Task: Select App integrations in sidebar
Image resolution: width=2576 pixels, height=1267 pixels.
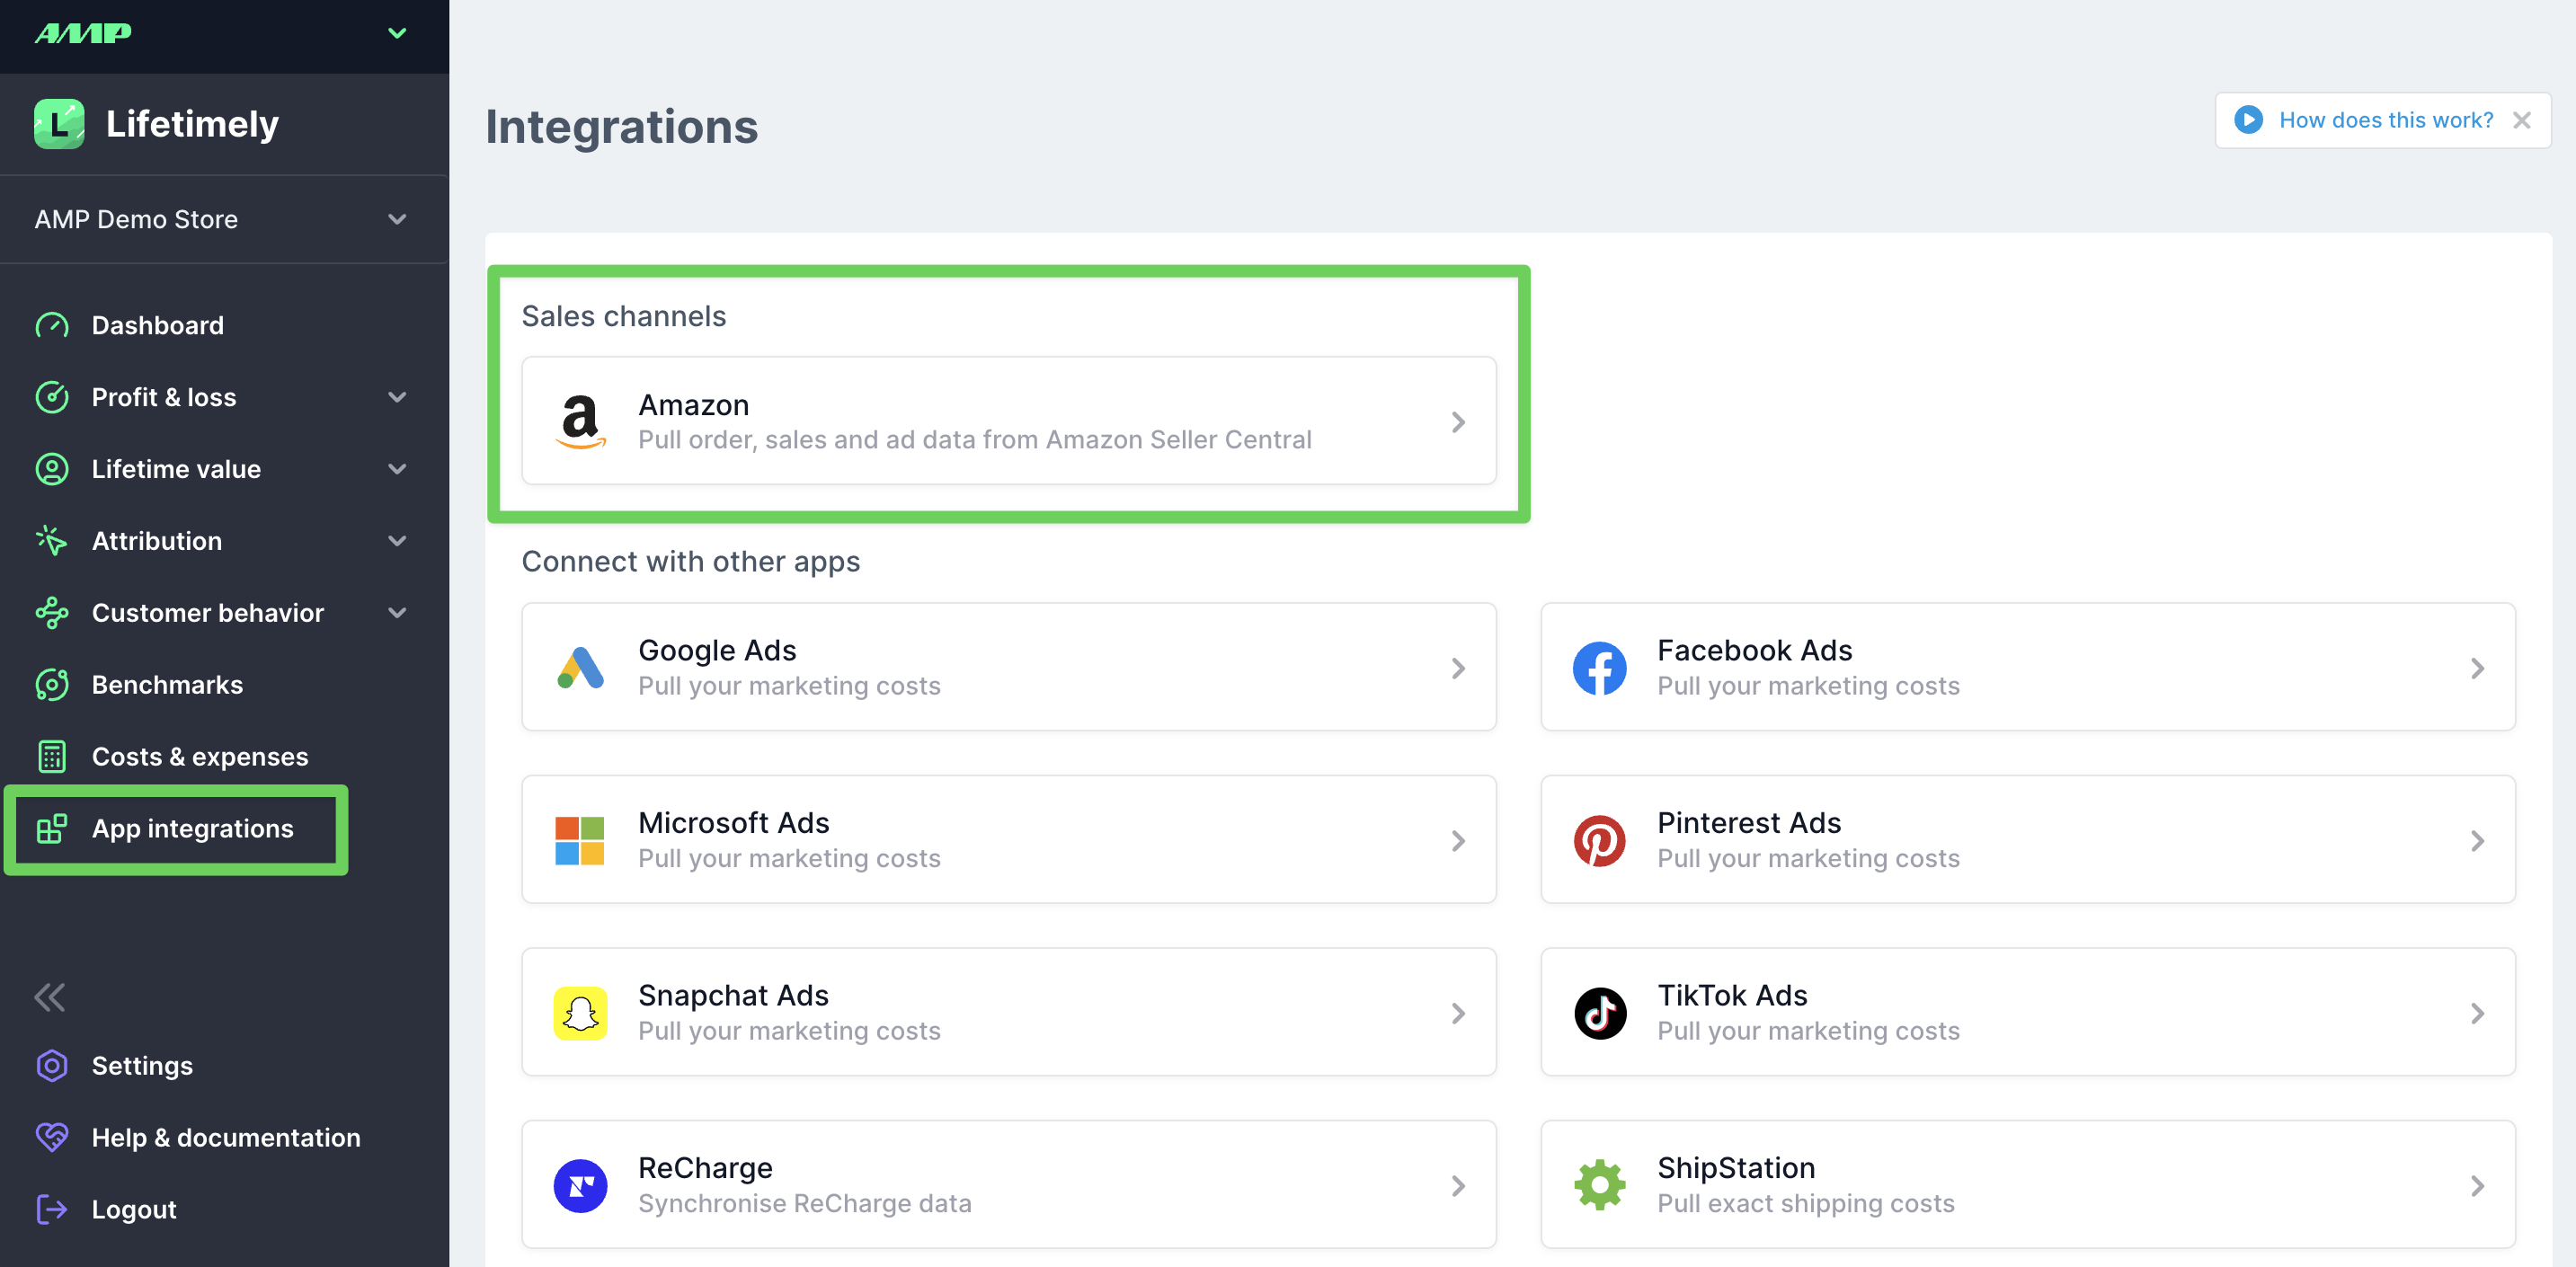Action: (x=192, y=829)
